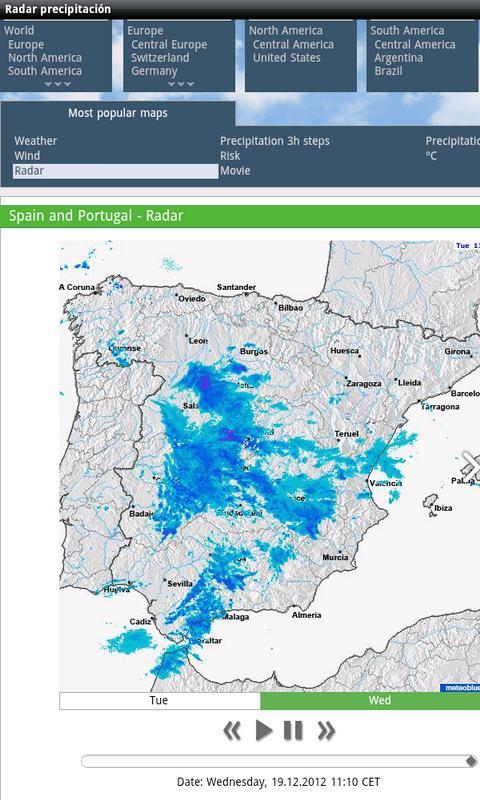Open United States region link

(287, 58)
